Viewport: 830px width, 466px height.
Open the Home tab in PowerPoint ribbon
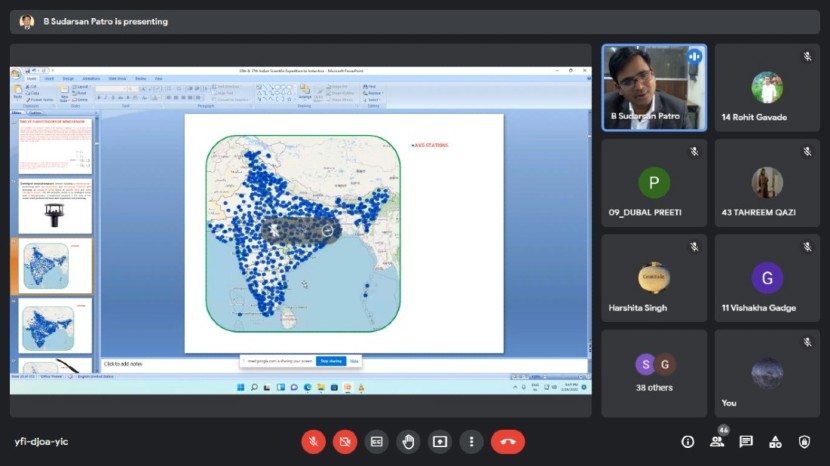[x=32, y=78]
